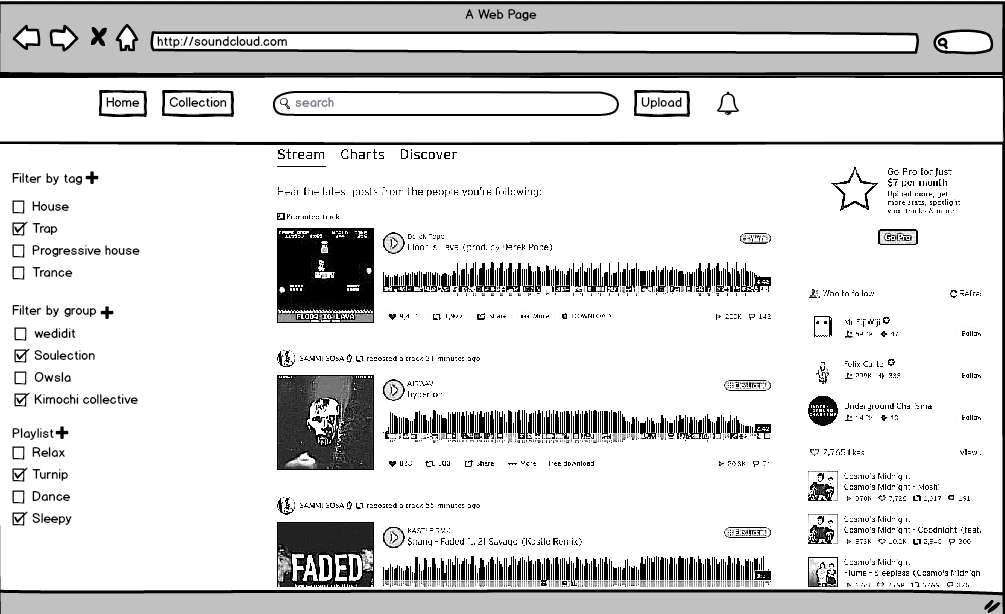Switch to the Stream tab
This screenshot has height=614, width=1005.
[301, 154]
